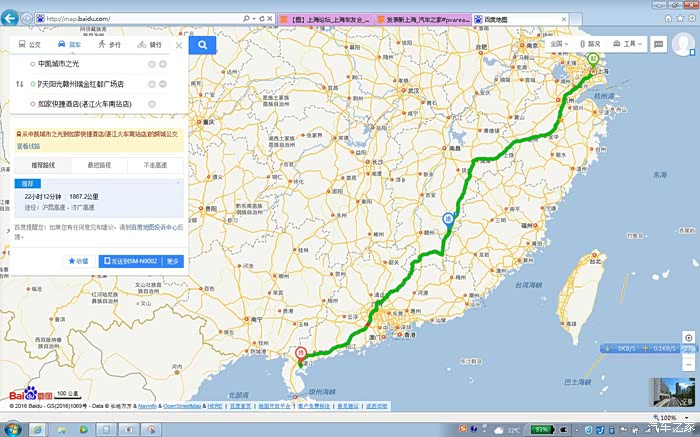Click the Windows Start button
Viewport: 700px width, 437px height.
click(12, 429)
